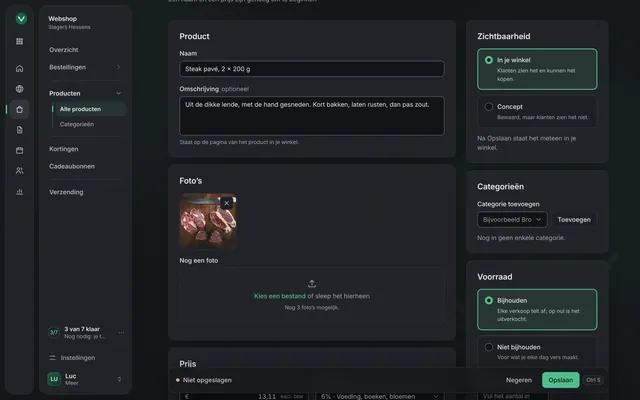Open the calendar icon in rail
This screenshot has width=640, height=400.
point(19,150)
